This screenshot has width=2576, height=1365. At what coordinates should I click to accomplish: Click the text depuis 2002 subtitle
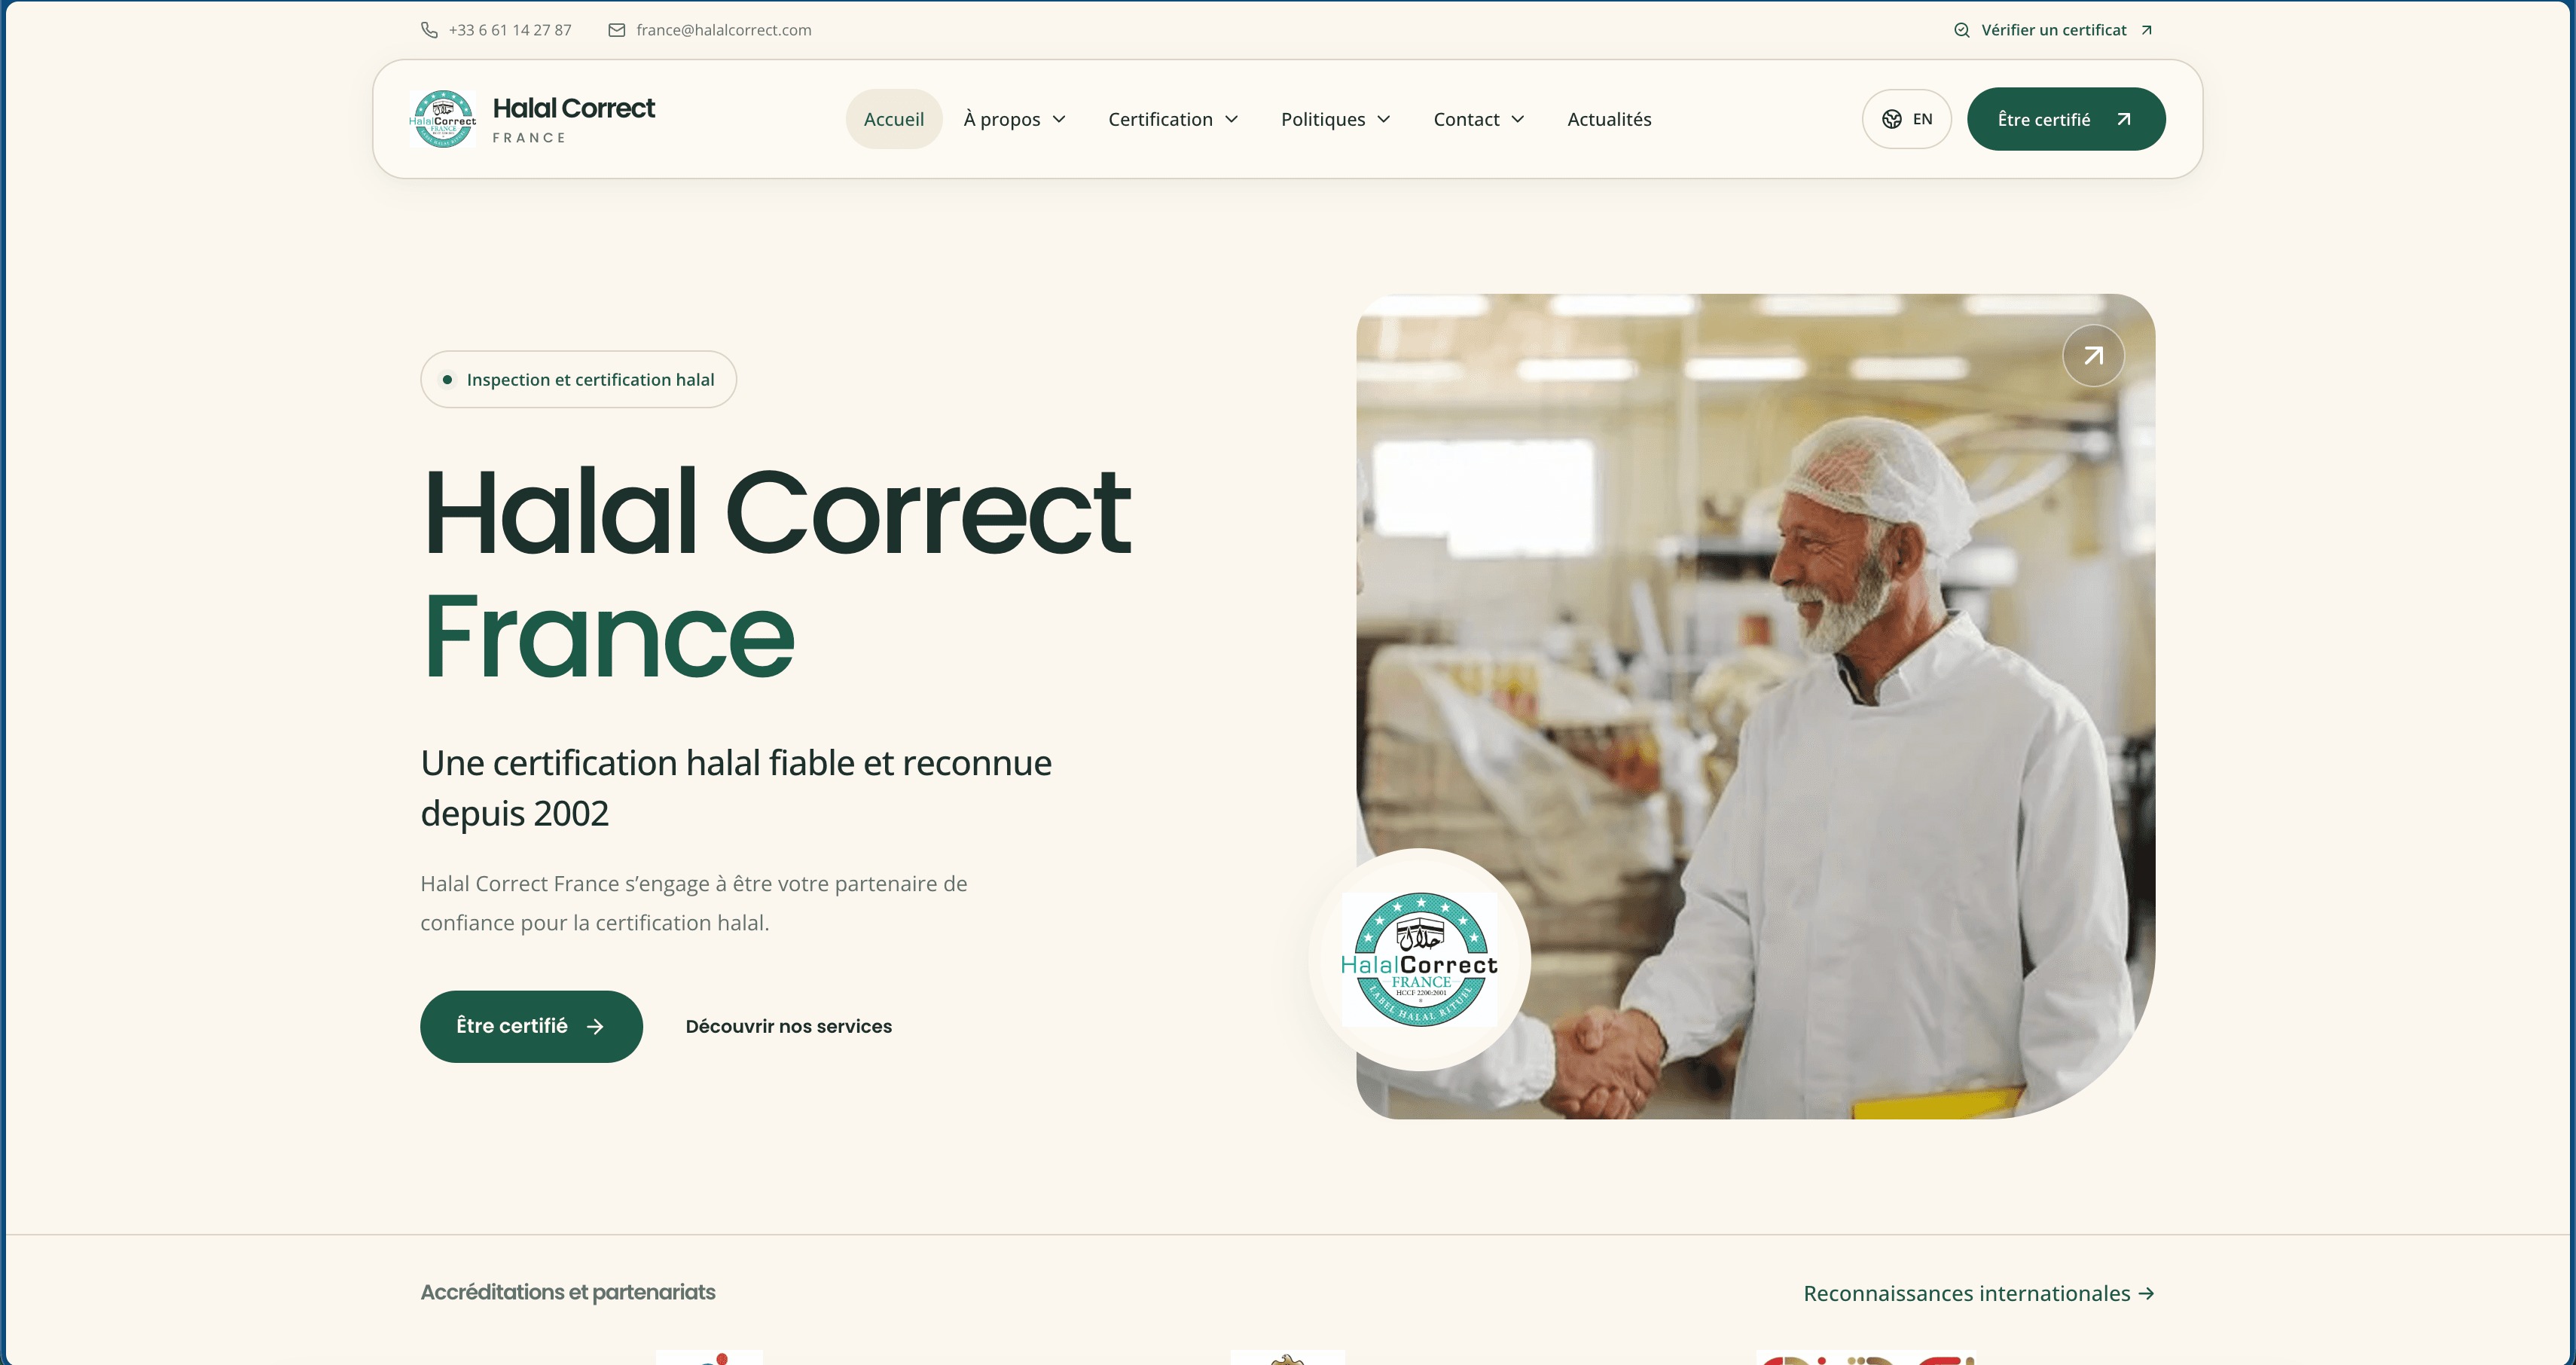pos(514,813)
